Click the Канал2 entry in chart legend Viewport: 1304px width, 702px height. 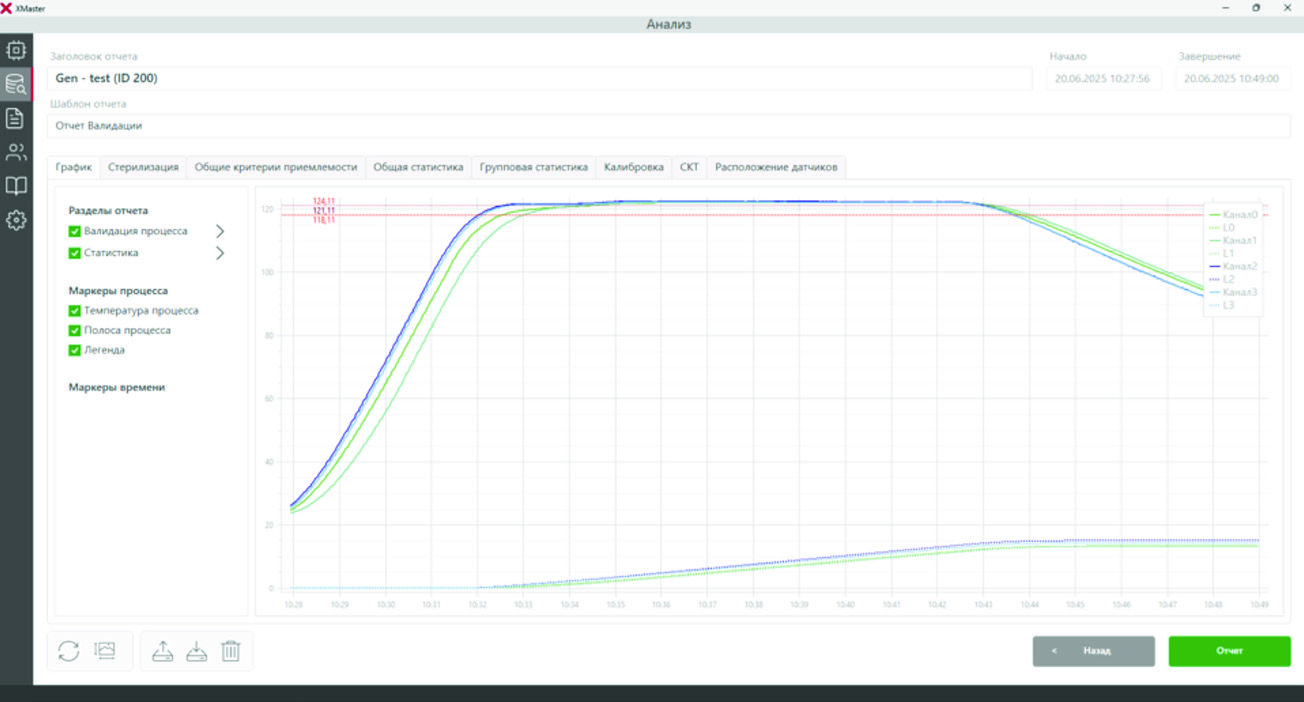click(1239, 266)
